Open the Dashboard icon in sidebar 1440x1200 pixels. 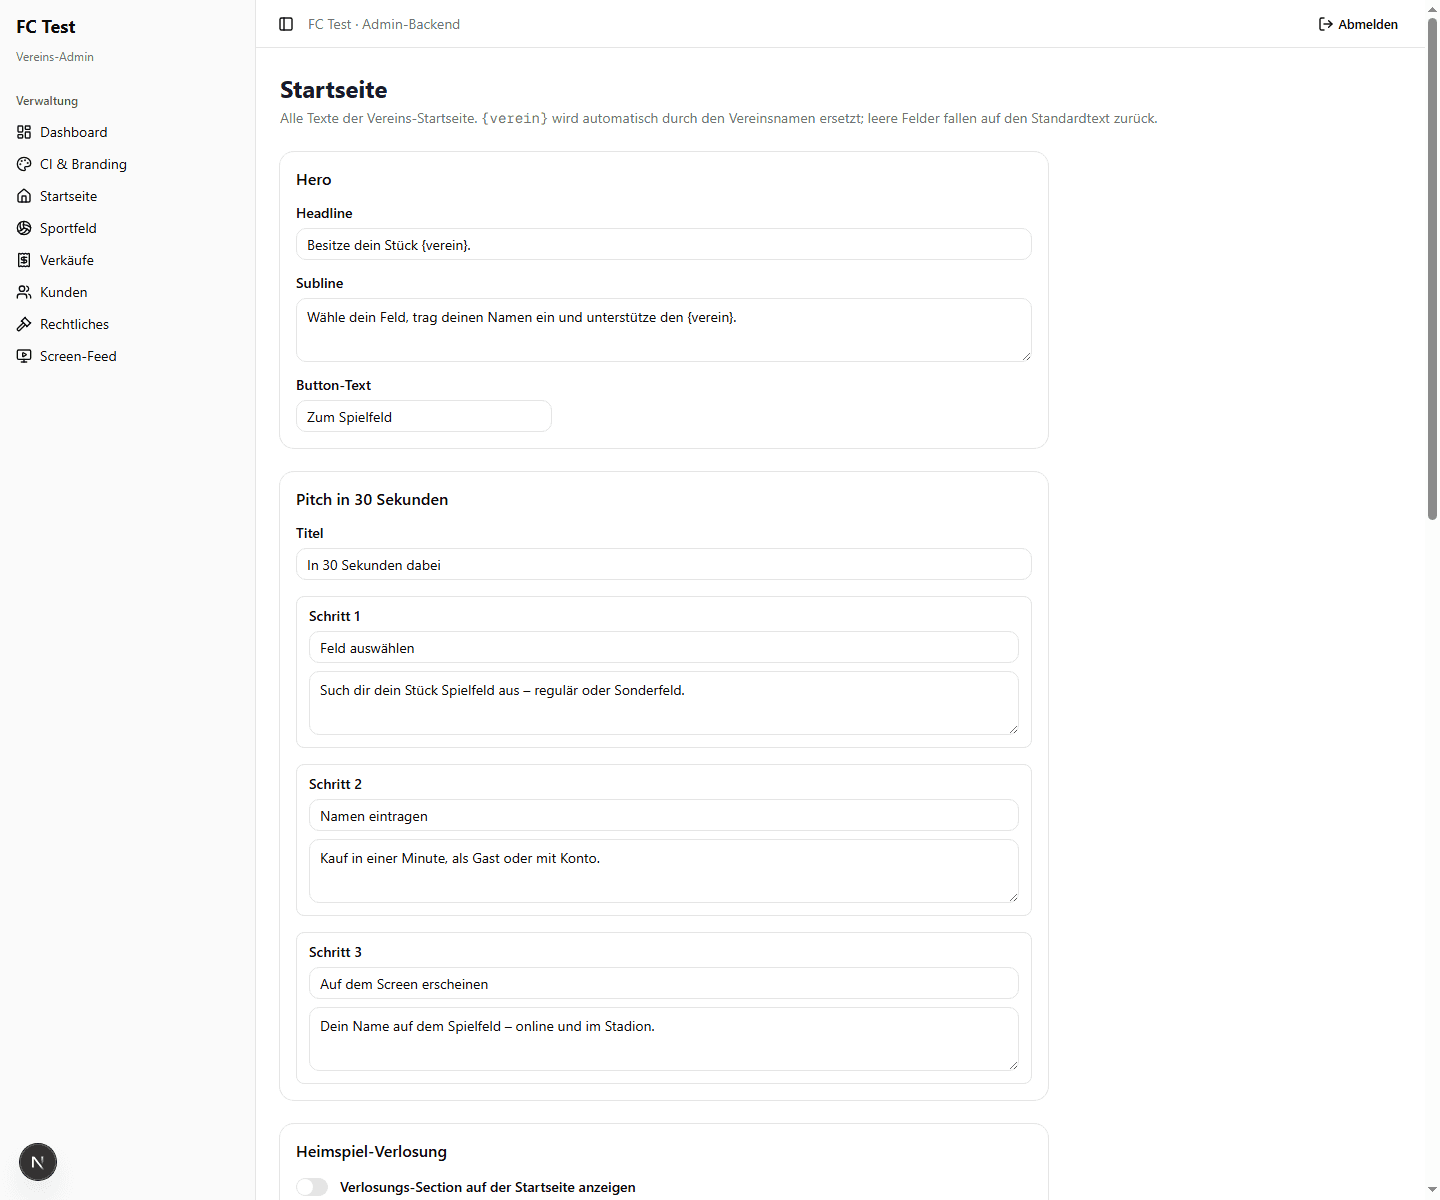pyautogui.click(x=24, y=132)
